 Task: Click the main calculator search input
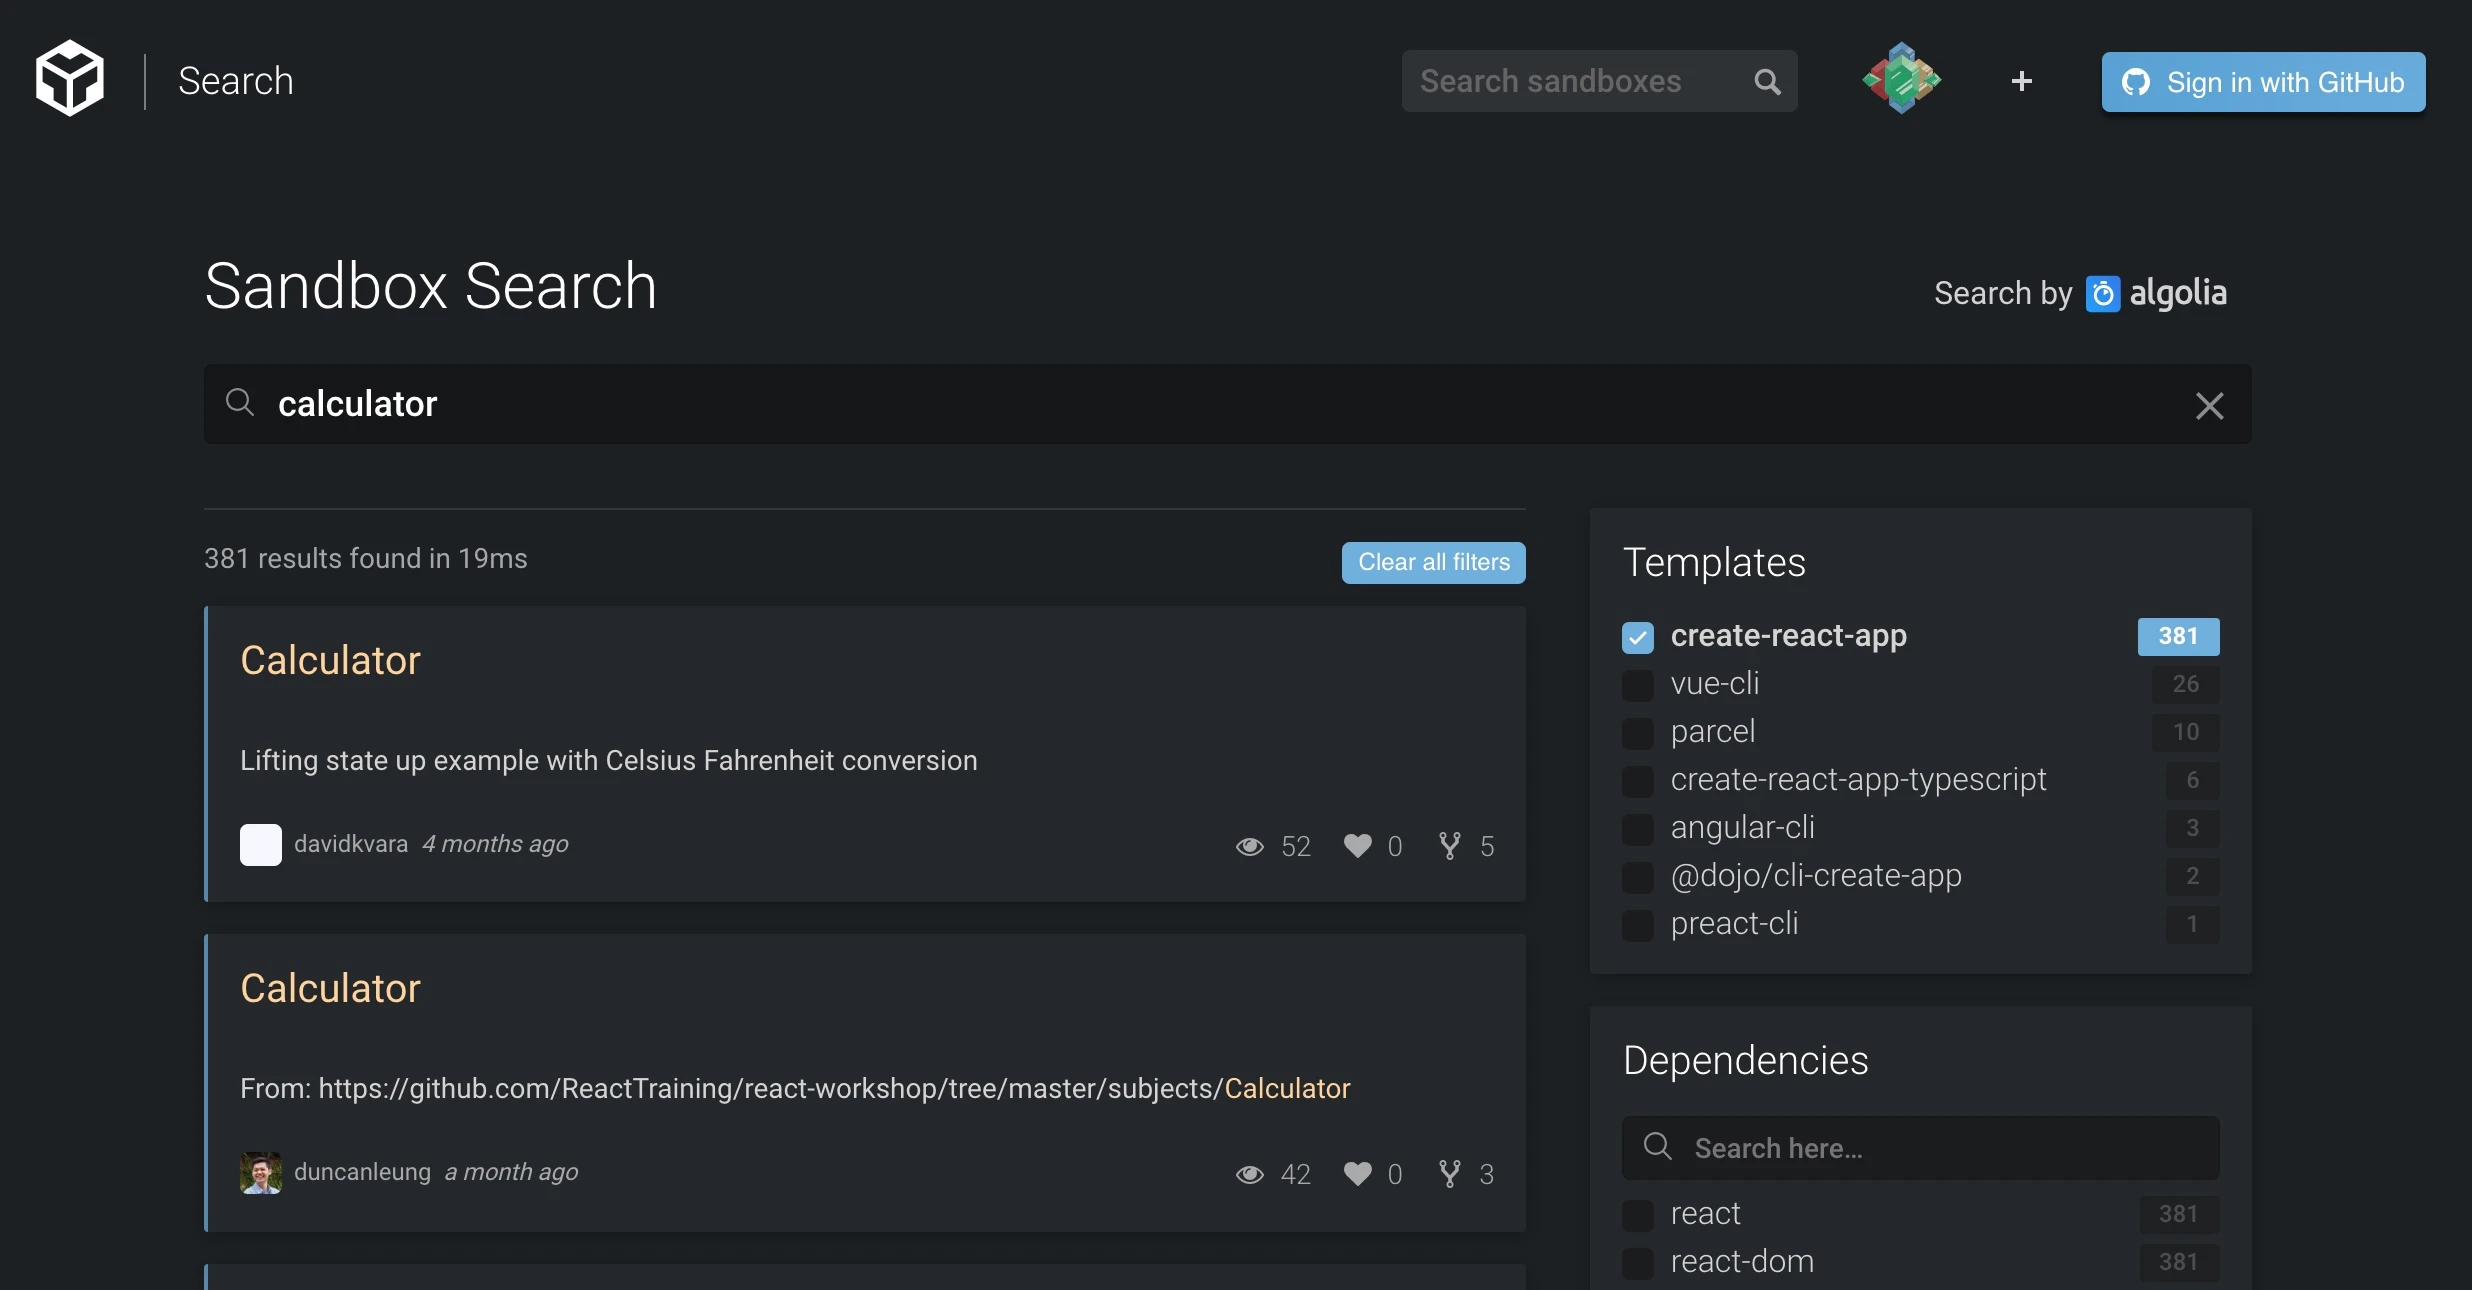[1227, 404]
